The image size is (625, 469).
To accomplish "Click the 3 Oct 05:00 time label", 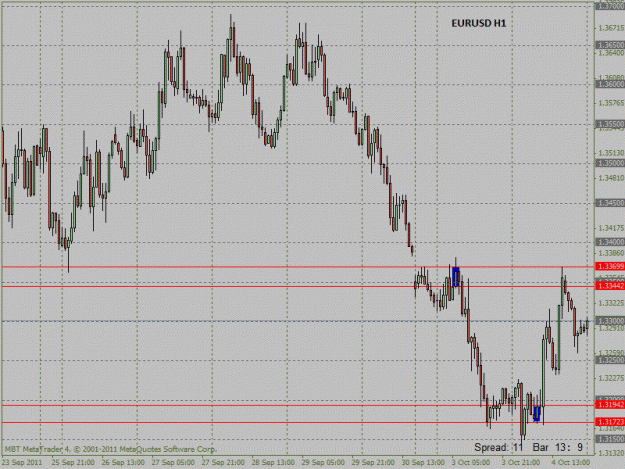I will (x=471, y=463).
